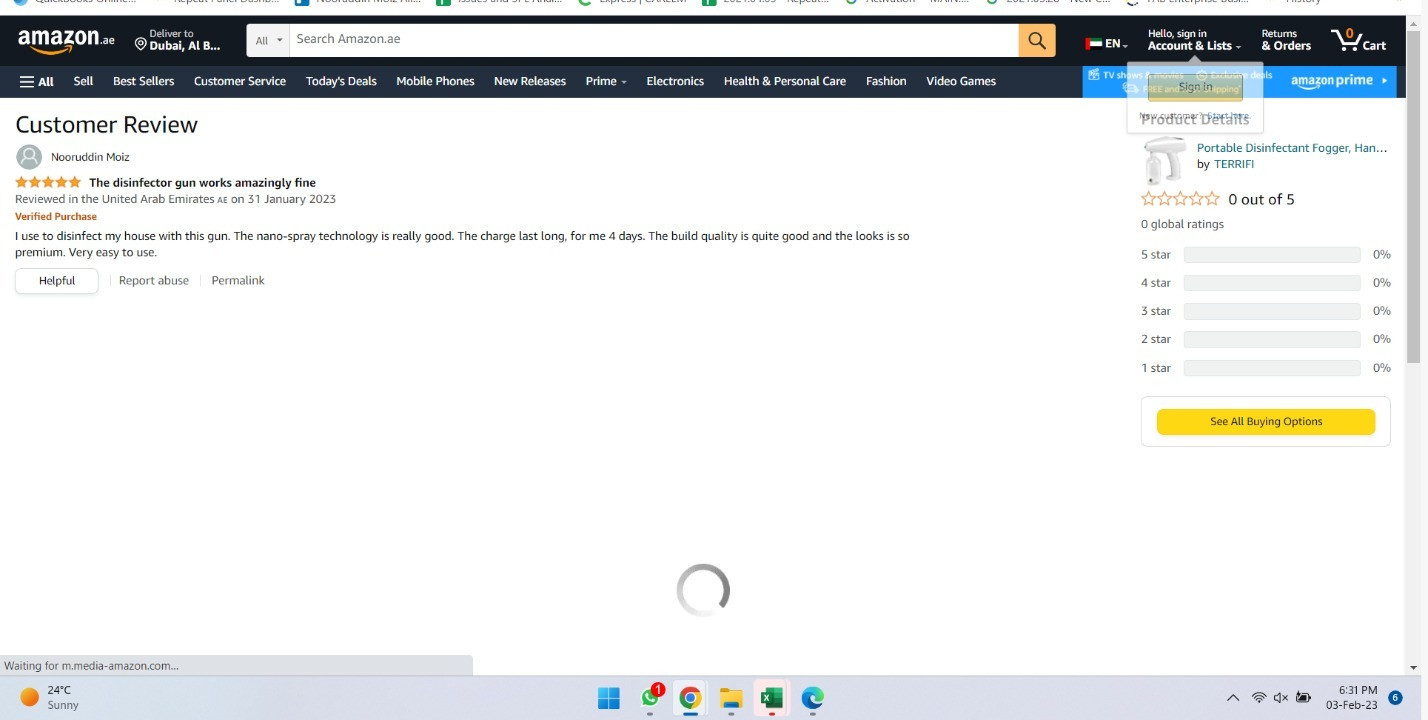Viewport: 1428px width, 720px height.
Task: Click the Report abuse link
Action: pyautogui.click(x=154, y=281)
